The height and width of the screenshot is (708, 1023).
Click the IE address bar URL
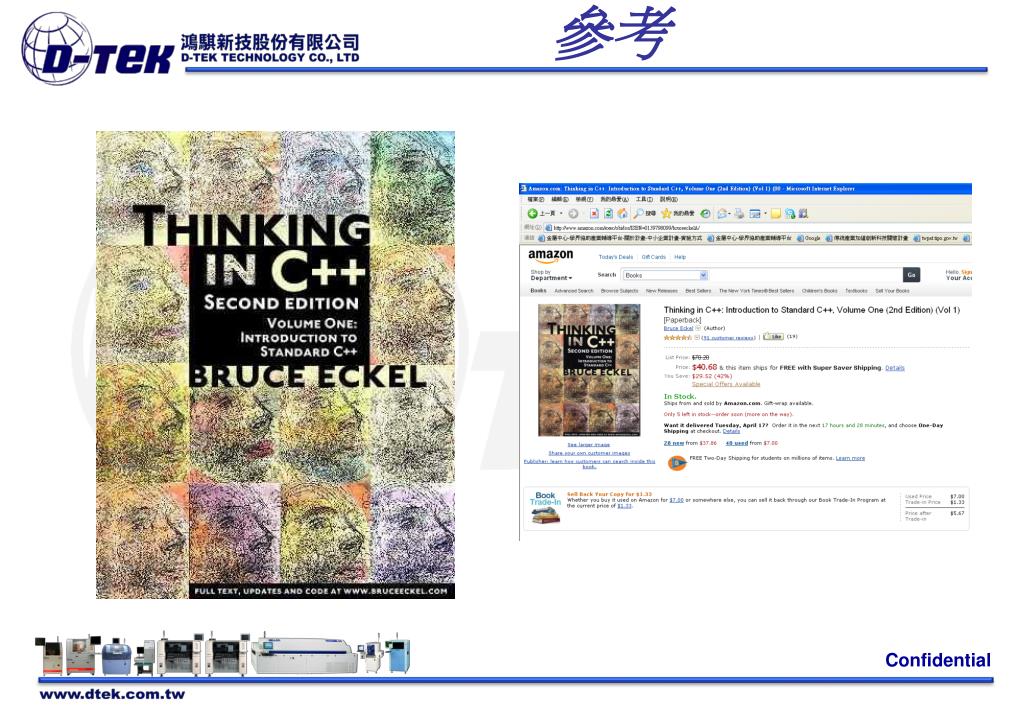pos(626,228)
